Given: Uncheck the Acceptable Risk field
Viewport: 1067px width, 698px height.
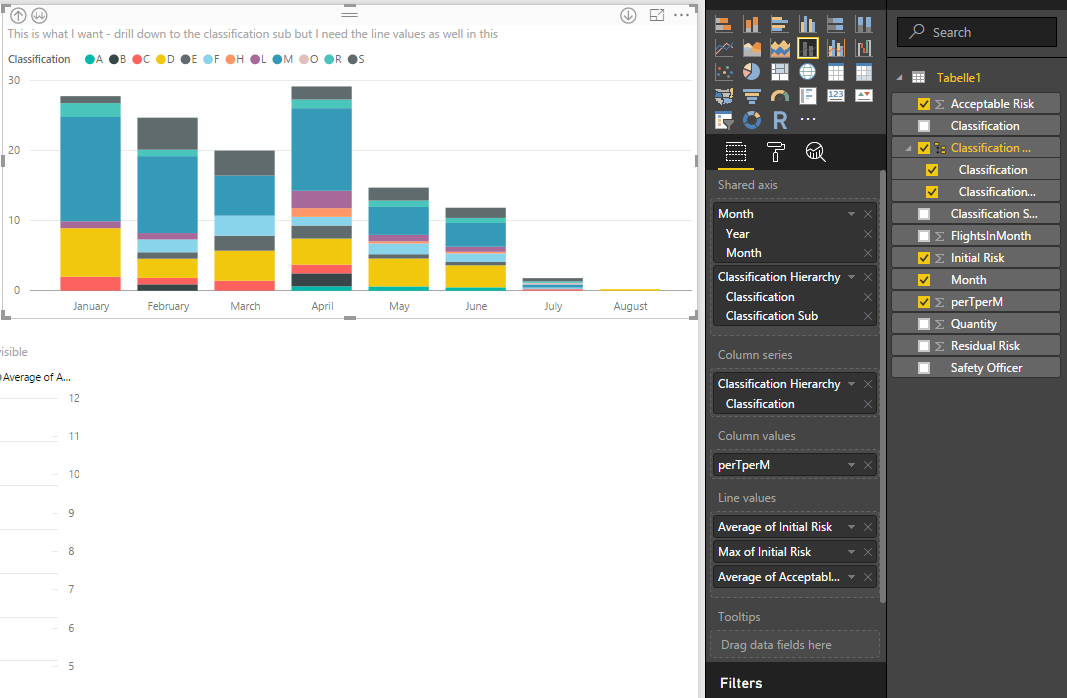Looking at the screenshot, I should (923, 104).
